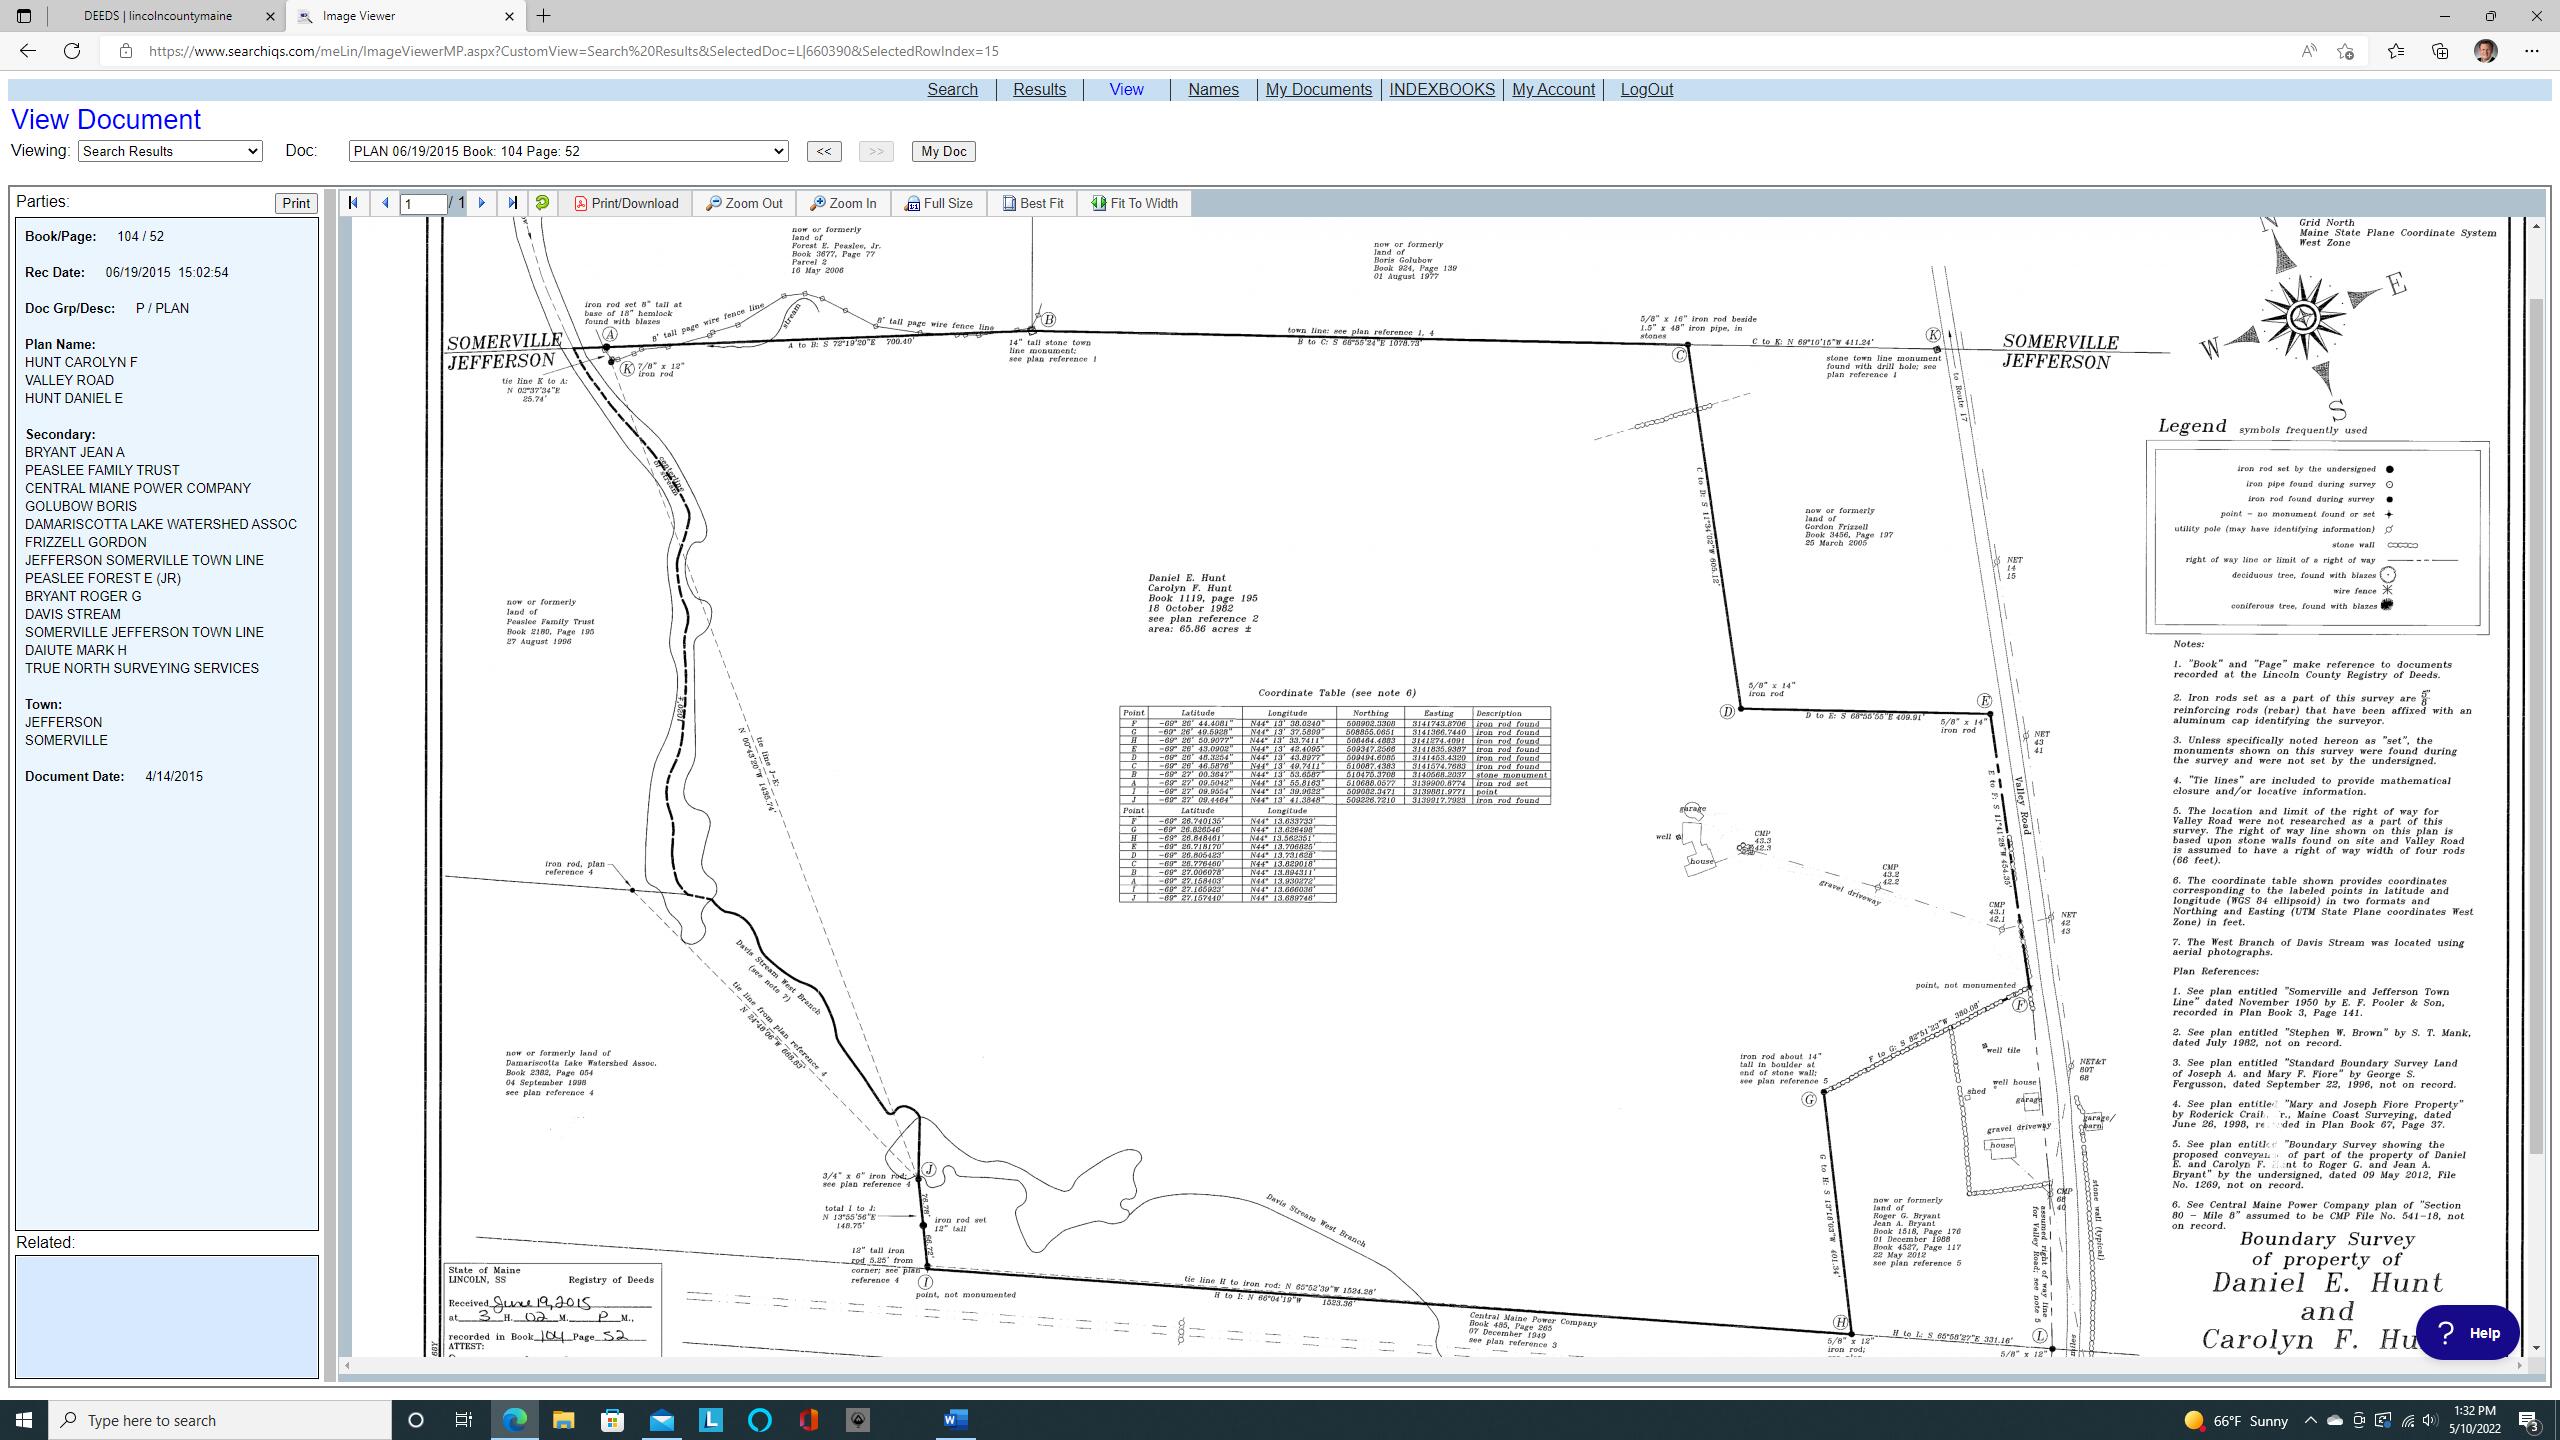The image size is (2560, 1440).
Task: Add this page to favorites star
Action: tap(2345, 51)
